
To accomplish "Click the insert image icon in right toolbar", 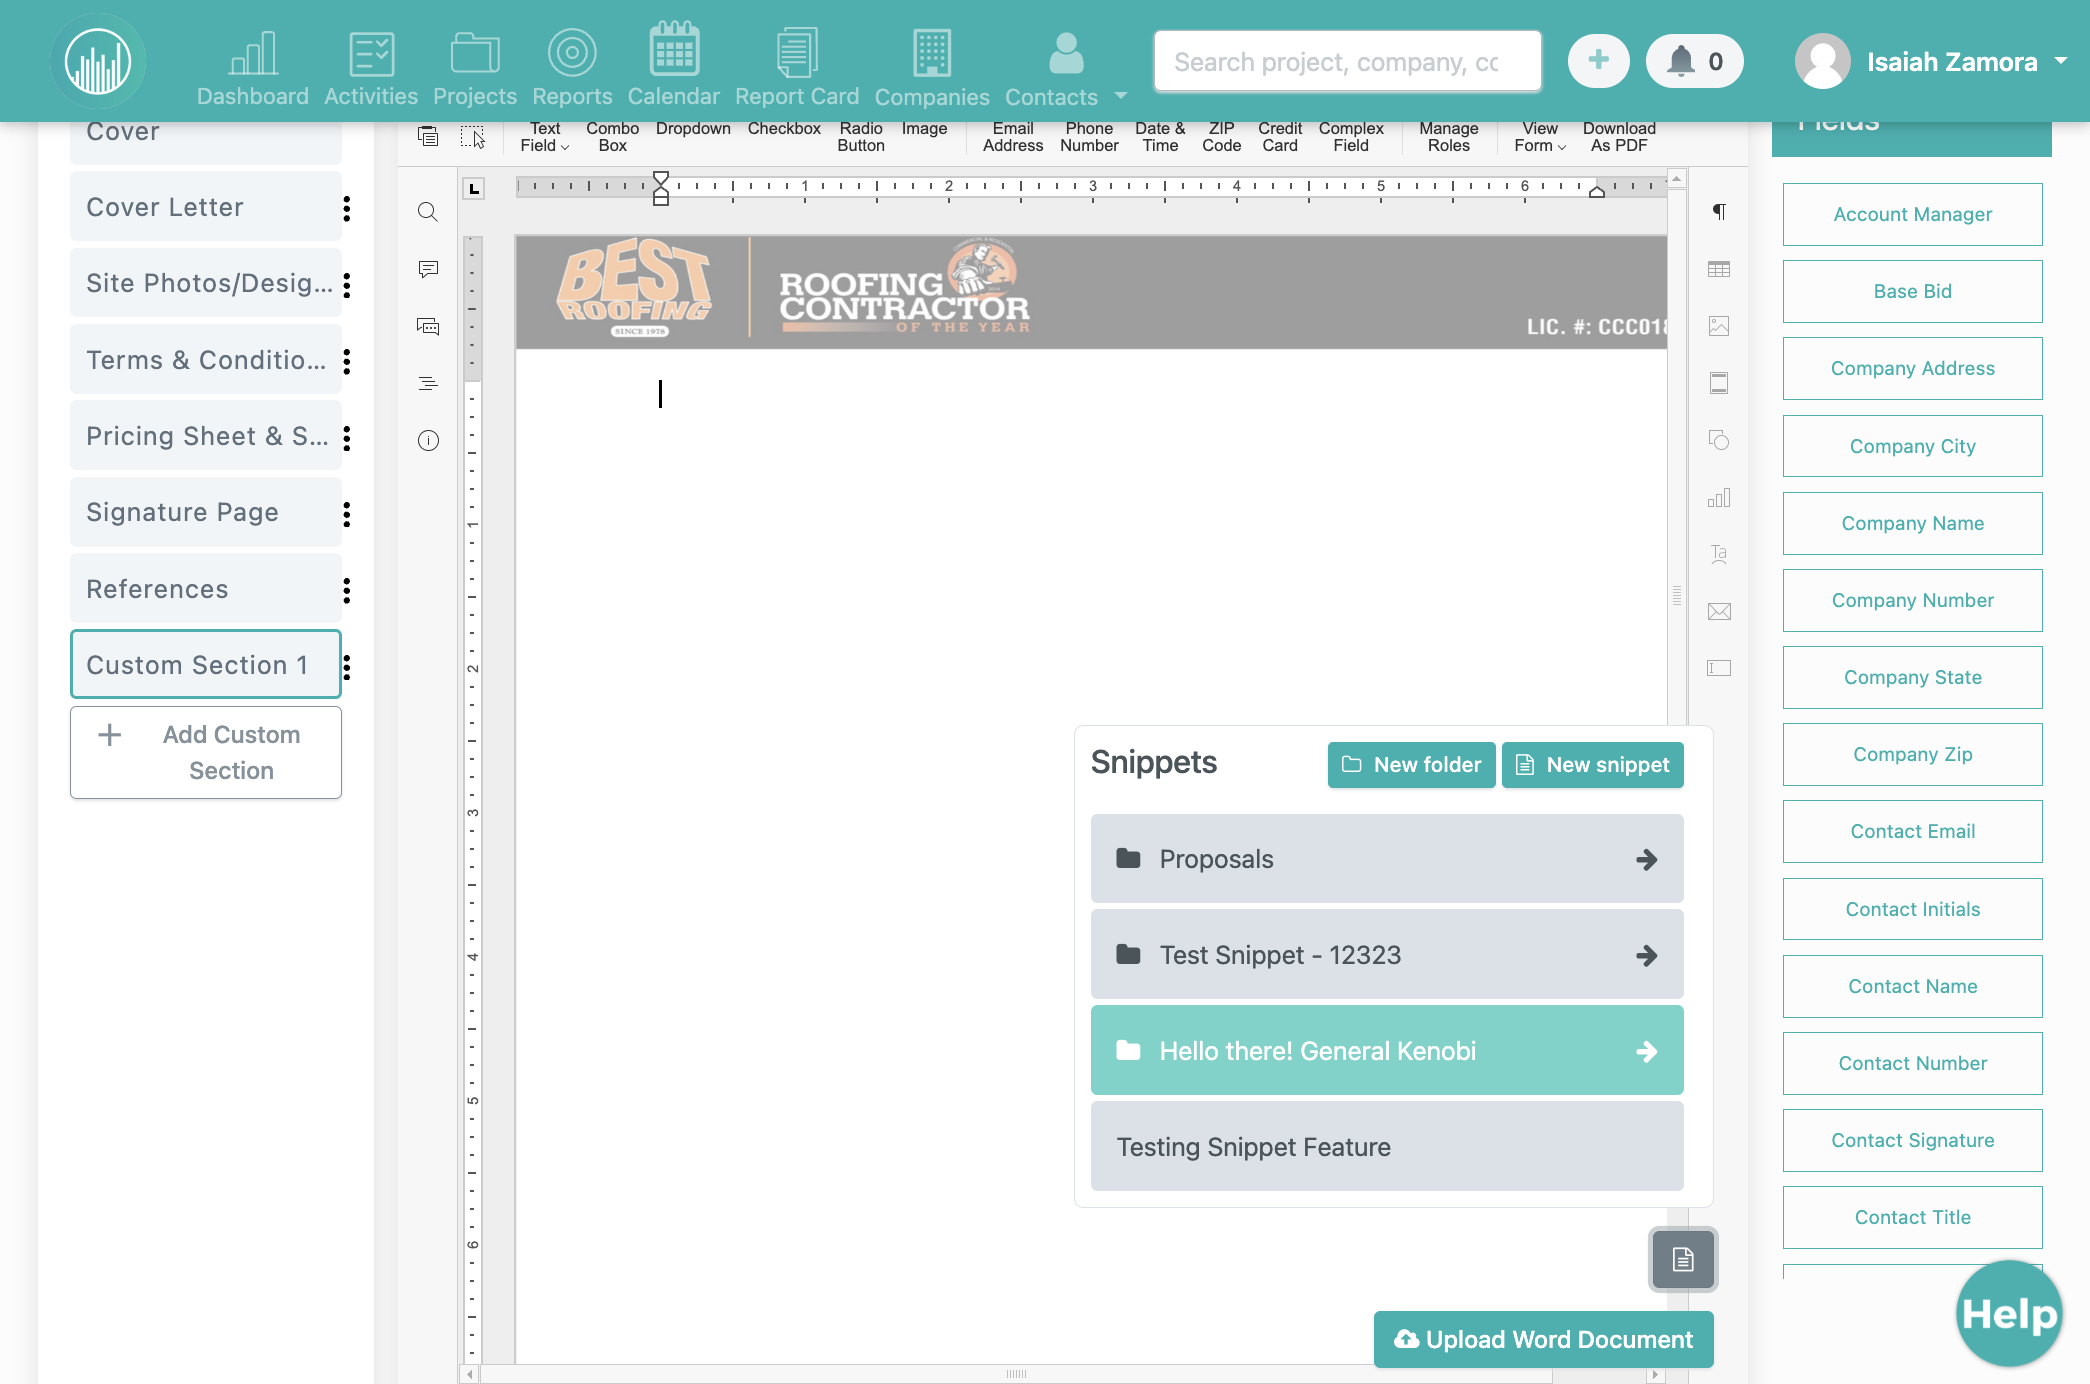I will [1719, 326].
